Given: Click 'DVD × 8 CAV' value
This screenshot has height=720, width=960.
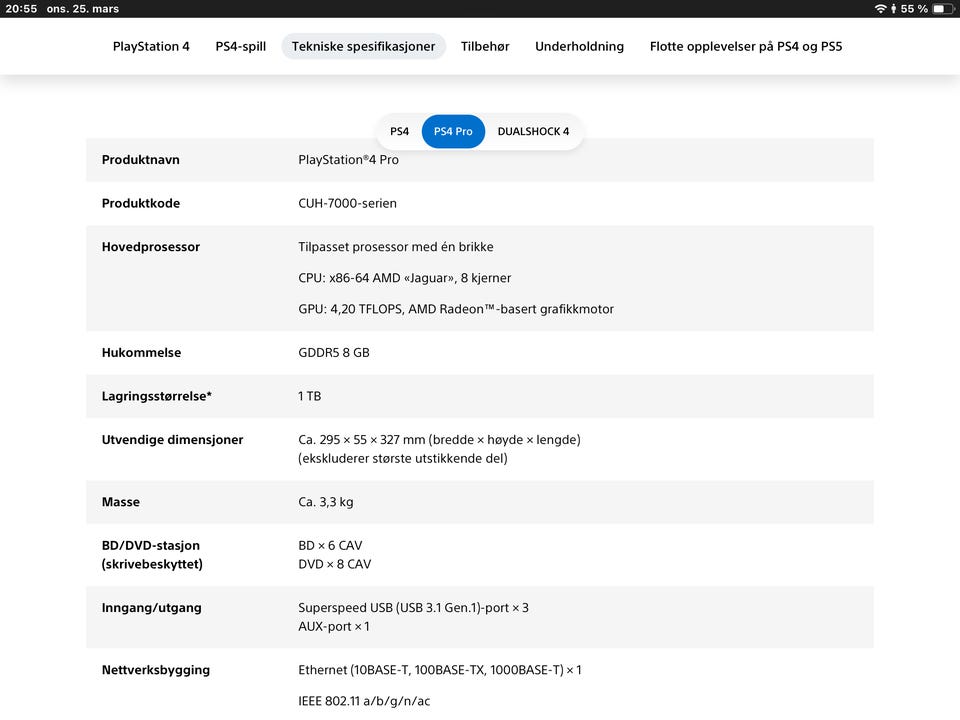Looking at the screenshot, I should 334,564.
